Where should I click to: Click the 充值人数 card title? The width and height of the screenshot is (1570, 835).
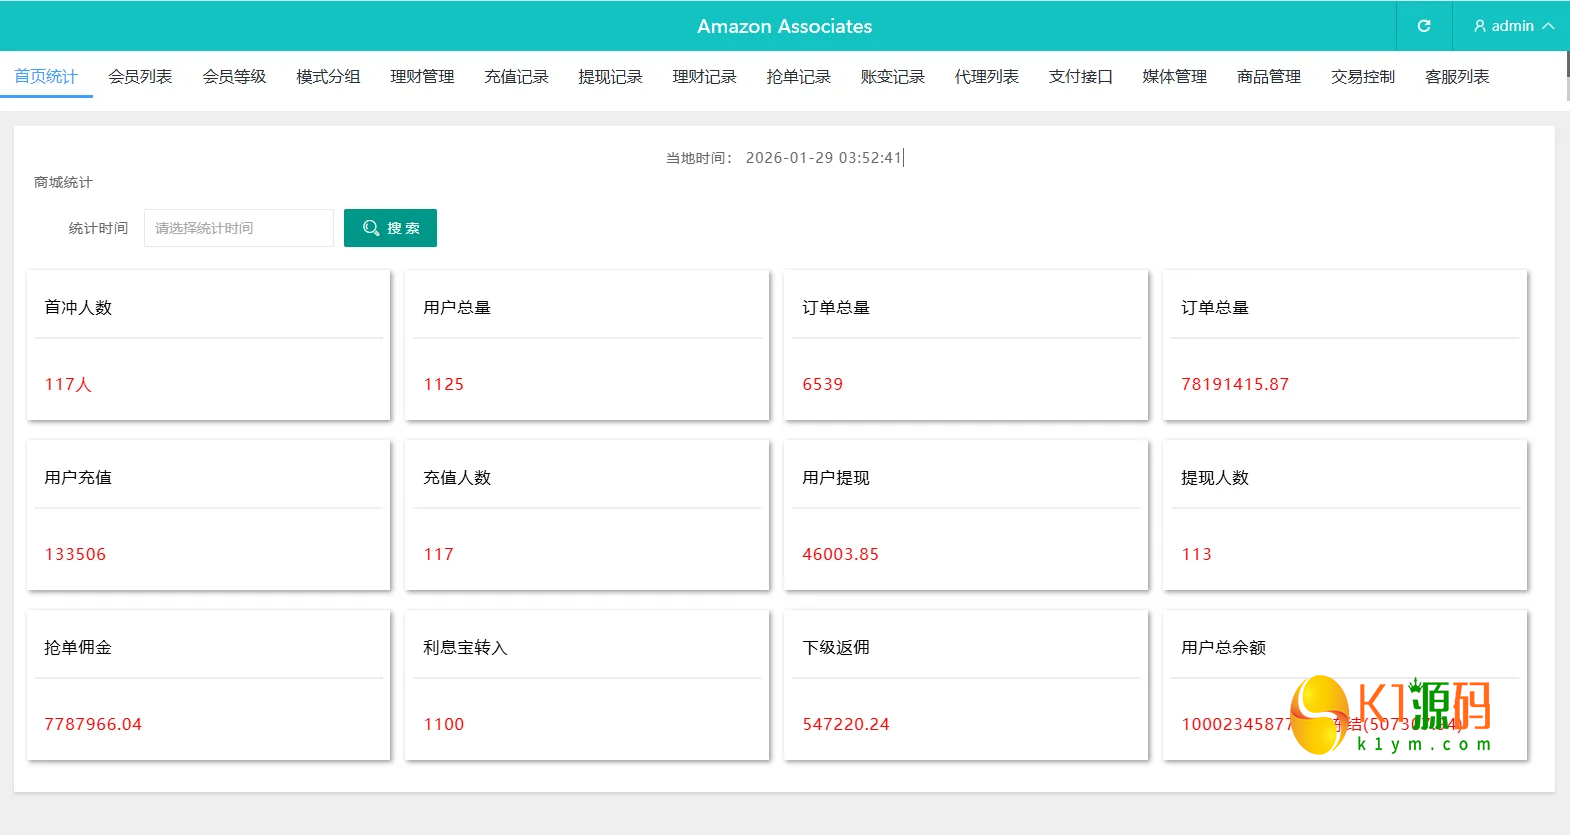[x=457, y=477]
